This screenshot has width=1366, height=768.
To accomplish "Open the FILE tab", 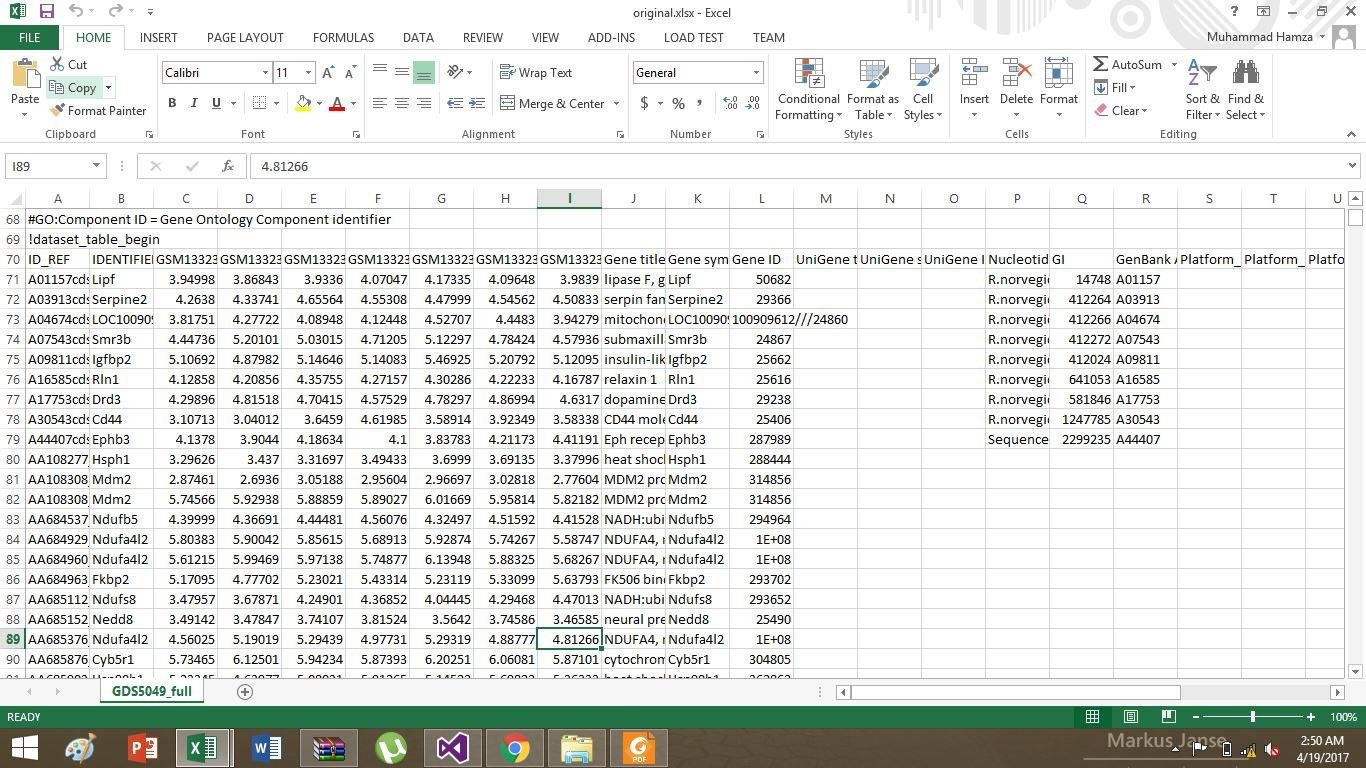I will (x=30, y=37).
